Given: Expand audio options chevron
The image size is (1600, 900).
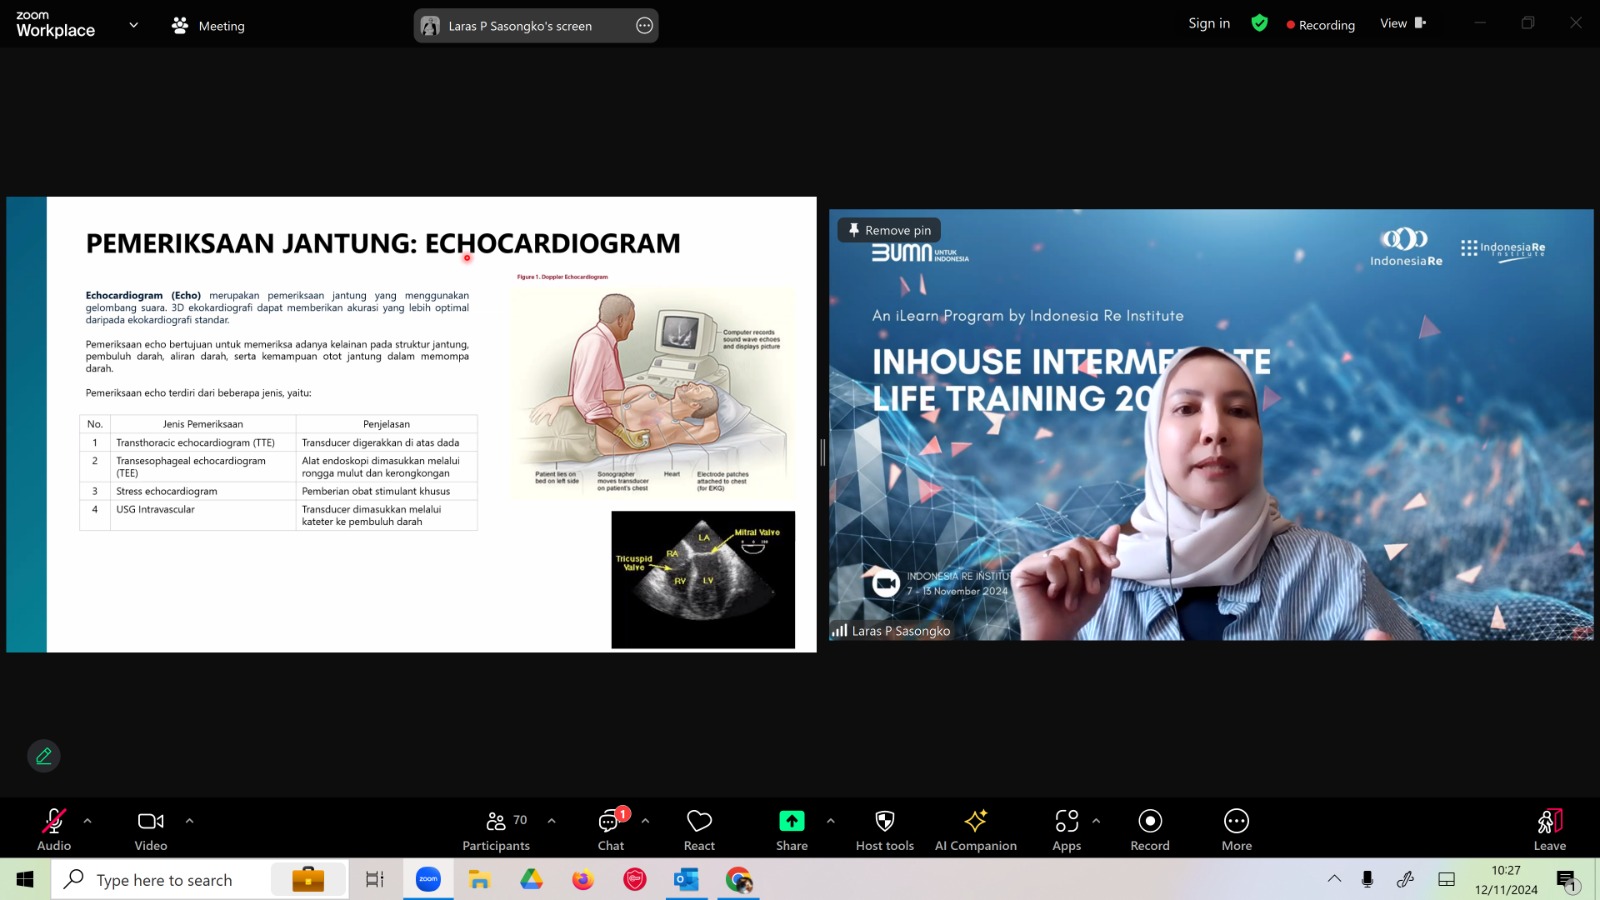Looking at the screenshot, I should [x=88, y=820].
